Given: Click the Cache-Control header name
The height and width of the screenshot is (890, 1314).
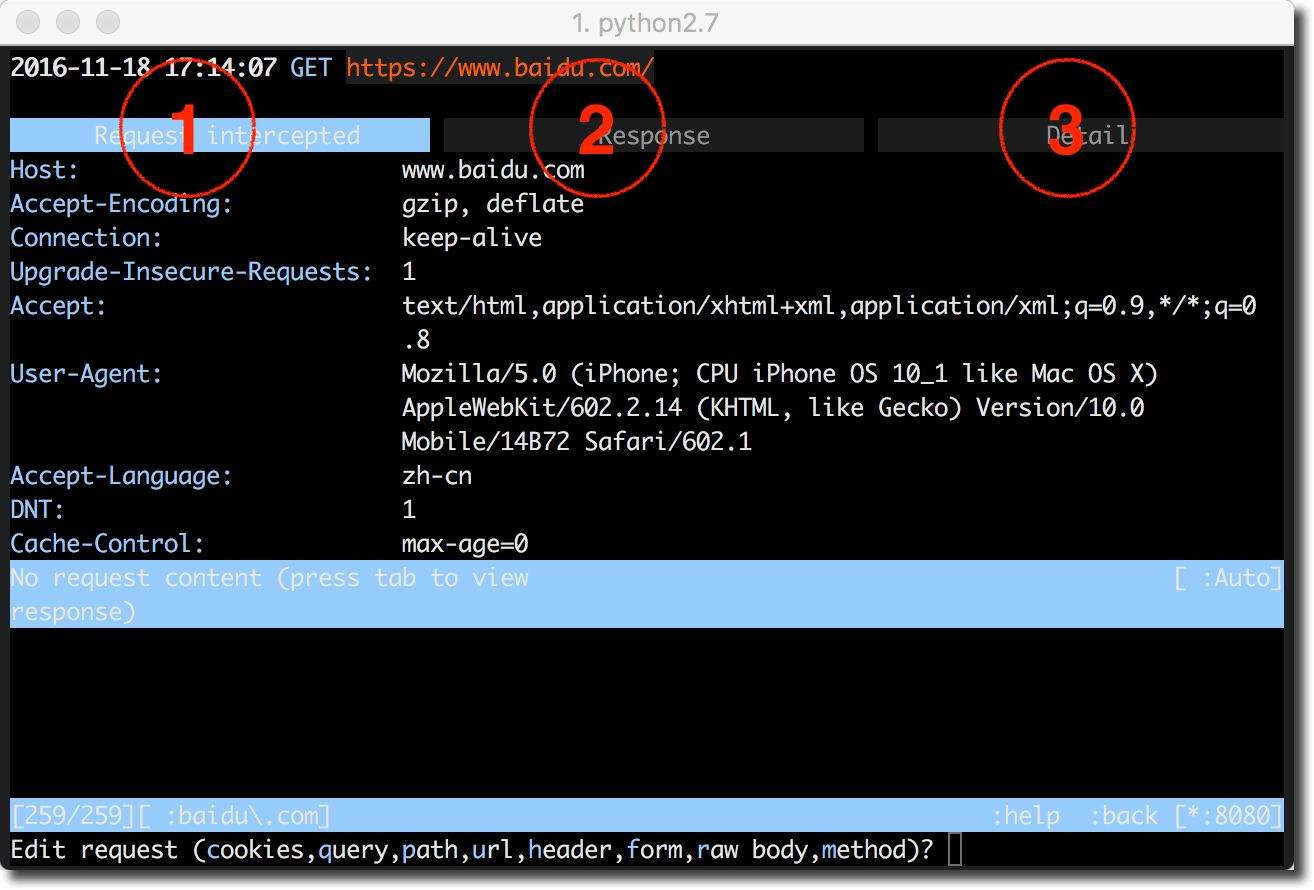Looking at the screenshot, I should (107, 544).
